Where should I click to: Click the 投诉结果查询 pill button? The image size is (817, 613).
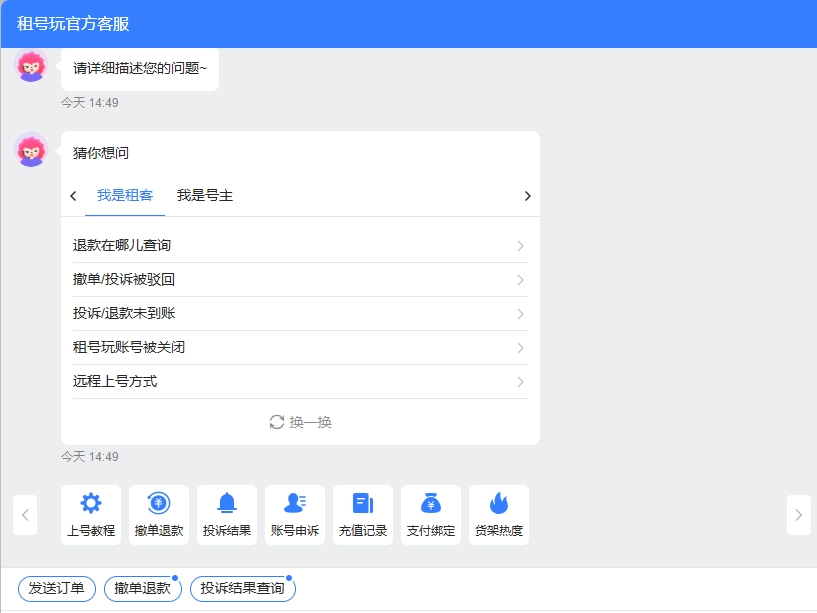point(243,589)
